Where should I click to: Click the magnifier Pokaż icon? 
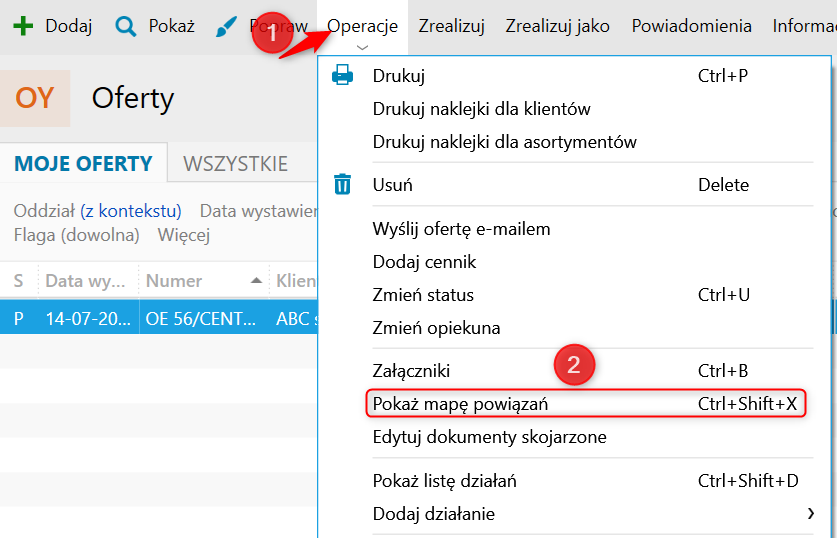(x=126, y=26)
